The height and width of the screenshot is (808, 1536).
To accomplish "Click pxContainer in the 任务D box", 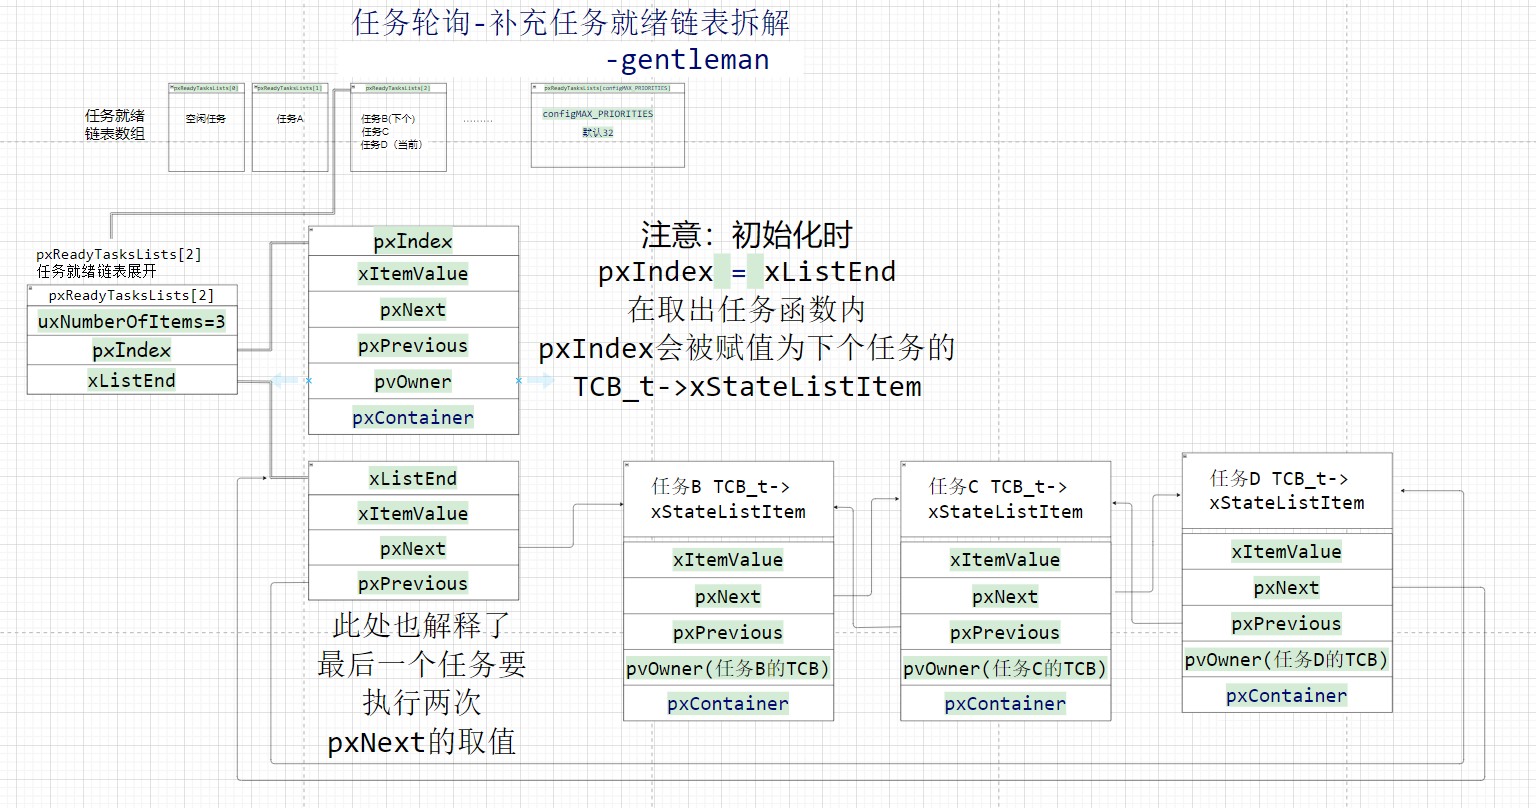I will click(1287, 696).
